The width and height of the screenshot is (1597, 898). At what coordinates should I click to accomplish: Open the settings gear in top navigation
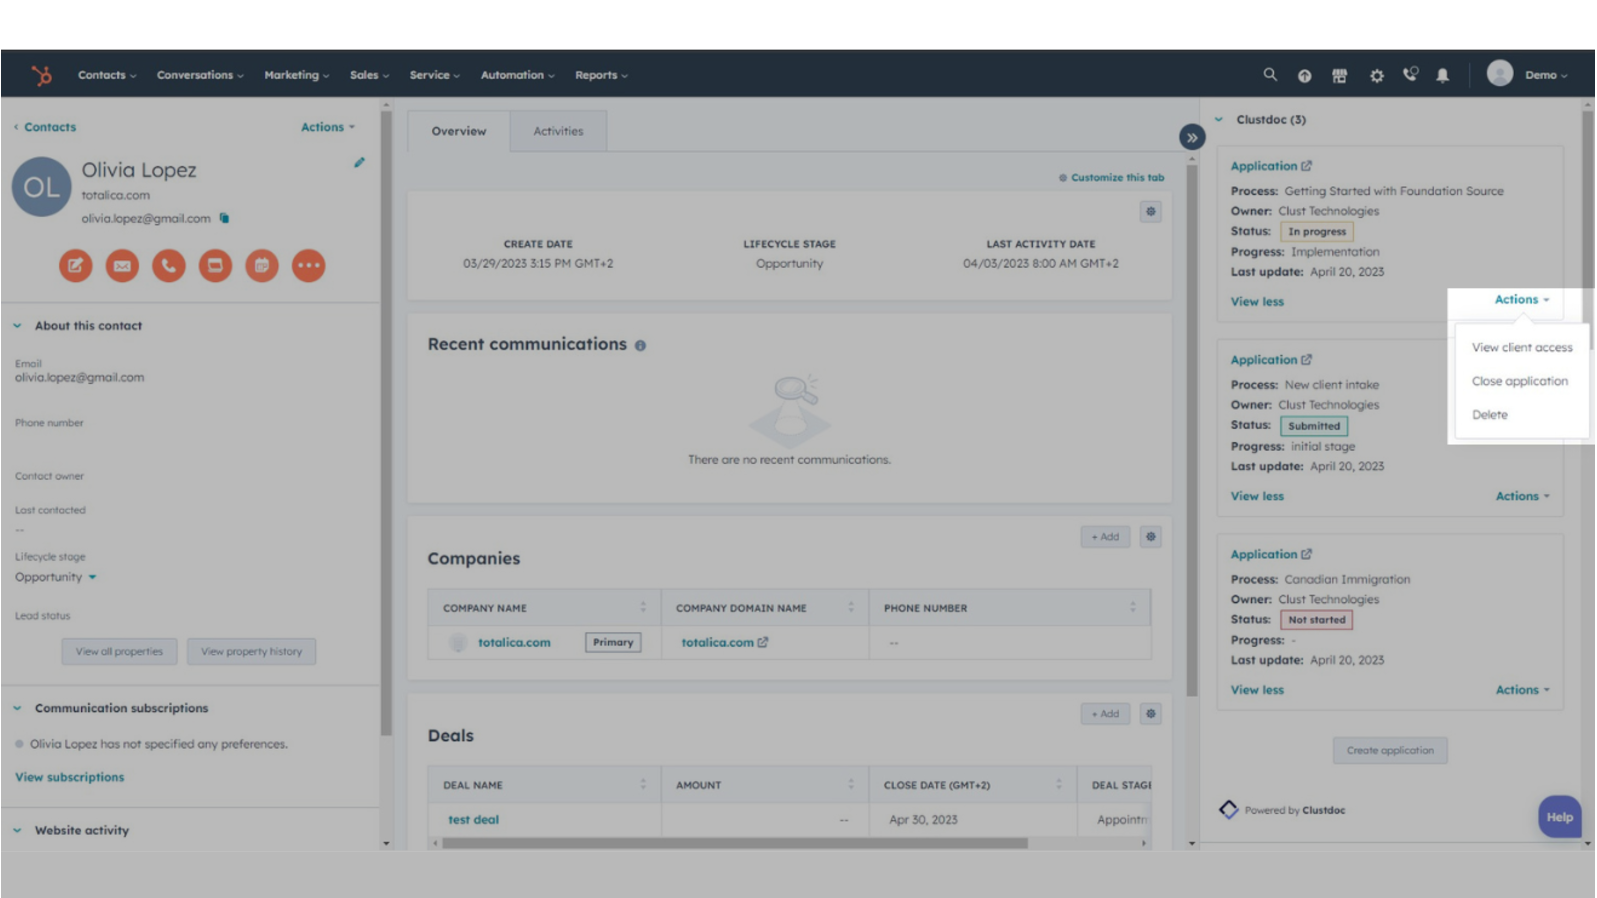(1376, 76)
